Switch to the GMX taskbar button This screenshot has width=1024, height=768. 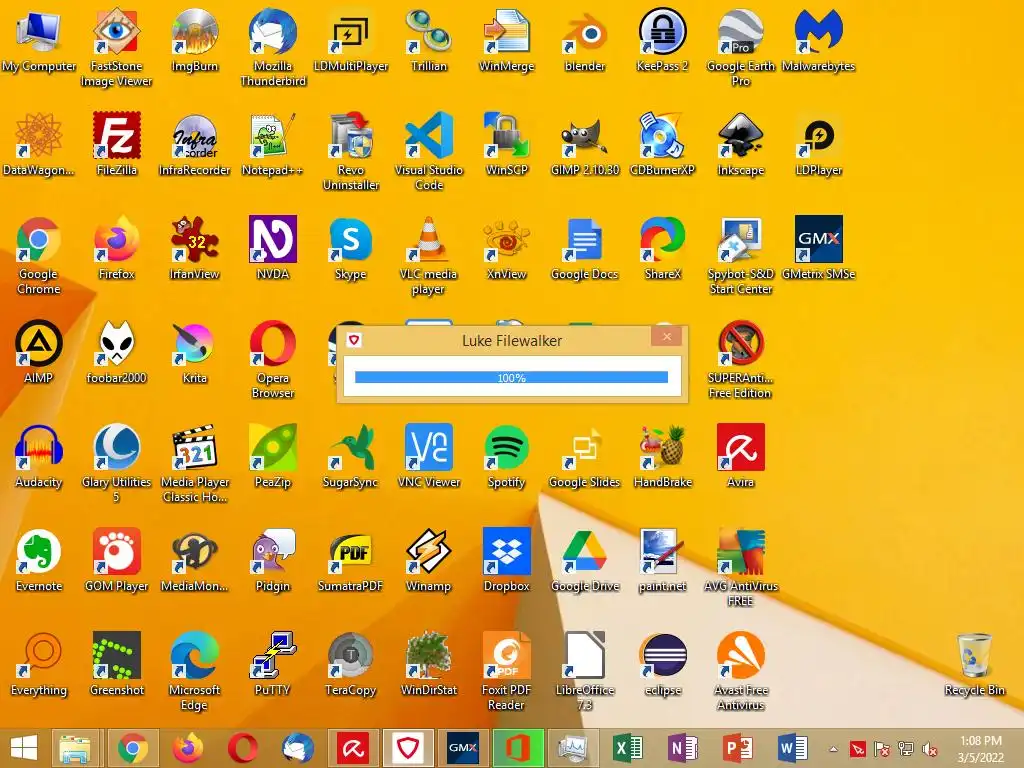(463, 748)
